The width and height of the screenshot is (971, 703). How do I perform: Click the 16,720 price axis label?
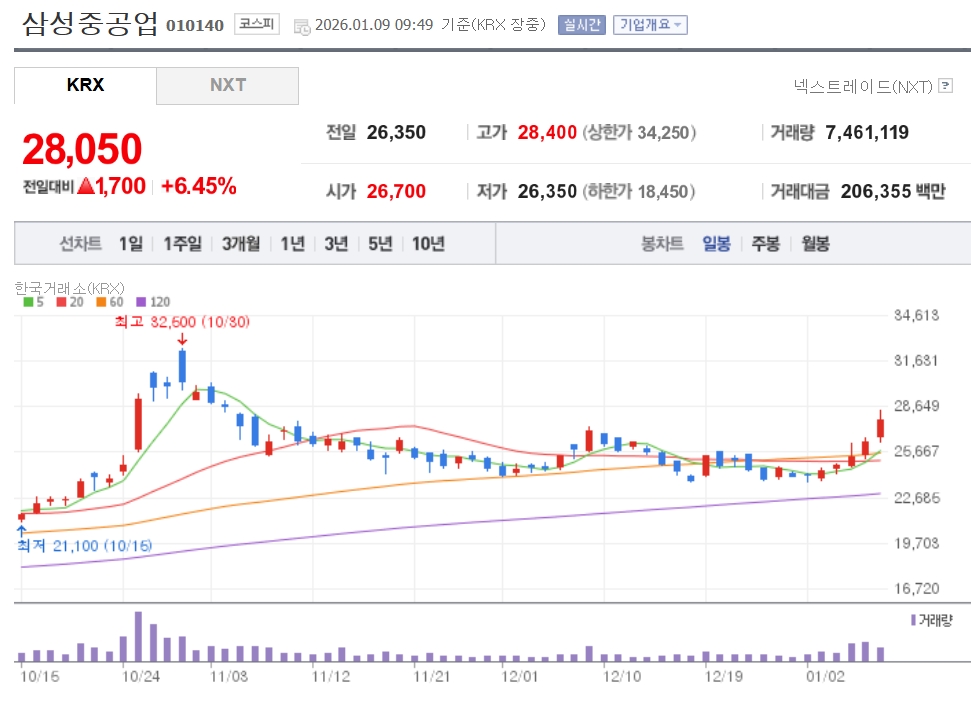[x=917, y=588]
